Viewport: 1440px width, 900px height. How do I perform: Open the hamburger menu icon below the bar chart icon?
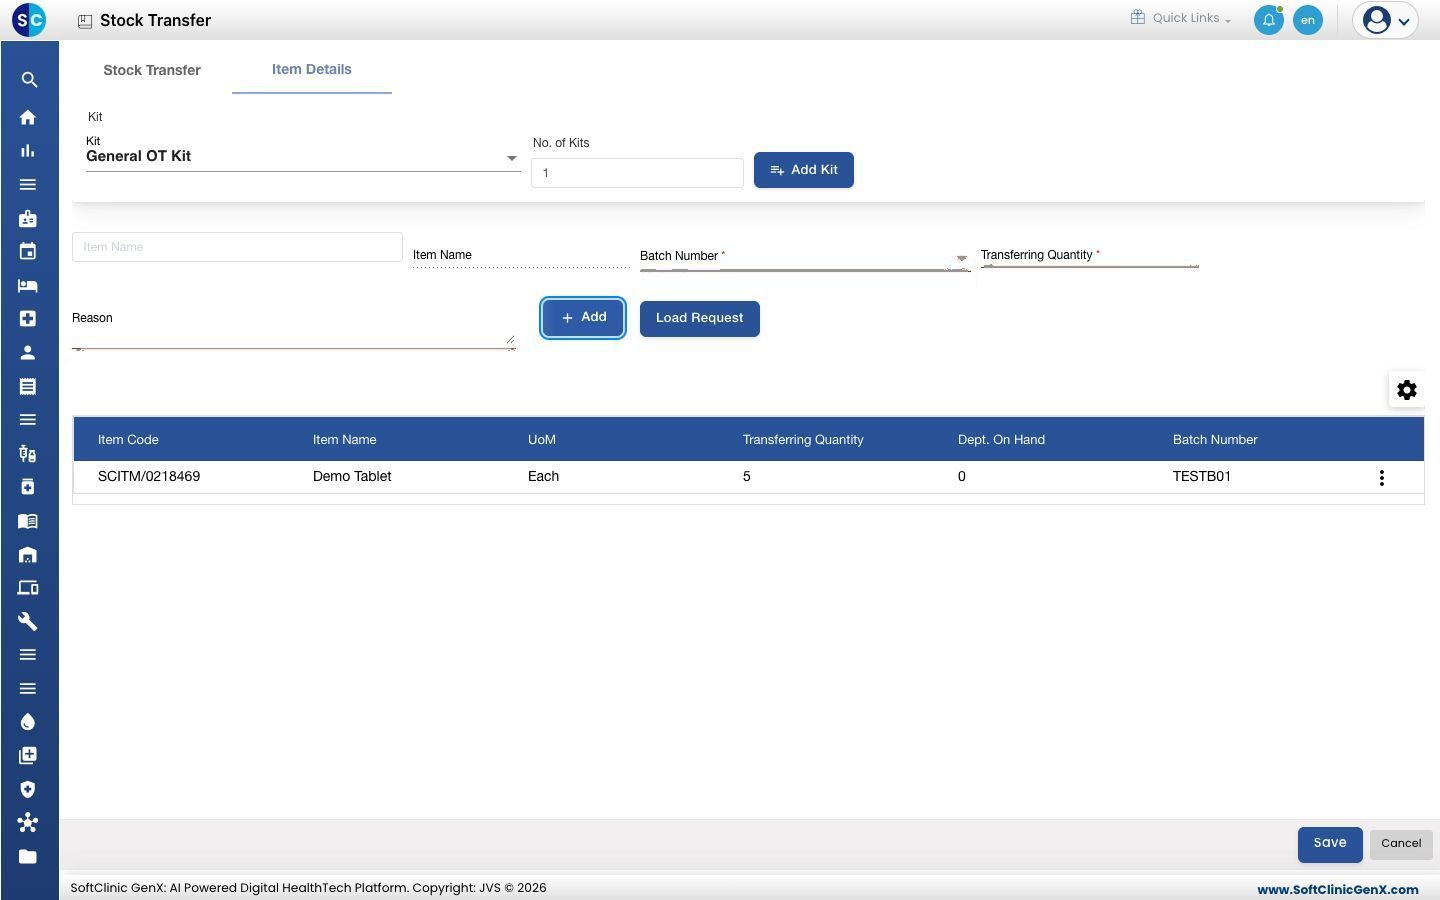coord(28,184)
